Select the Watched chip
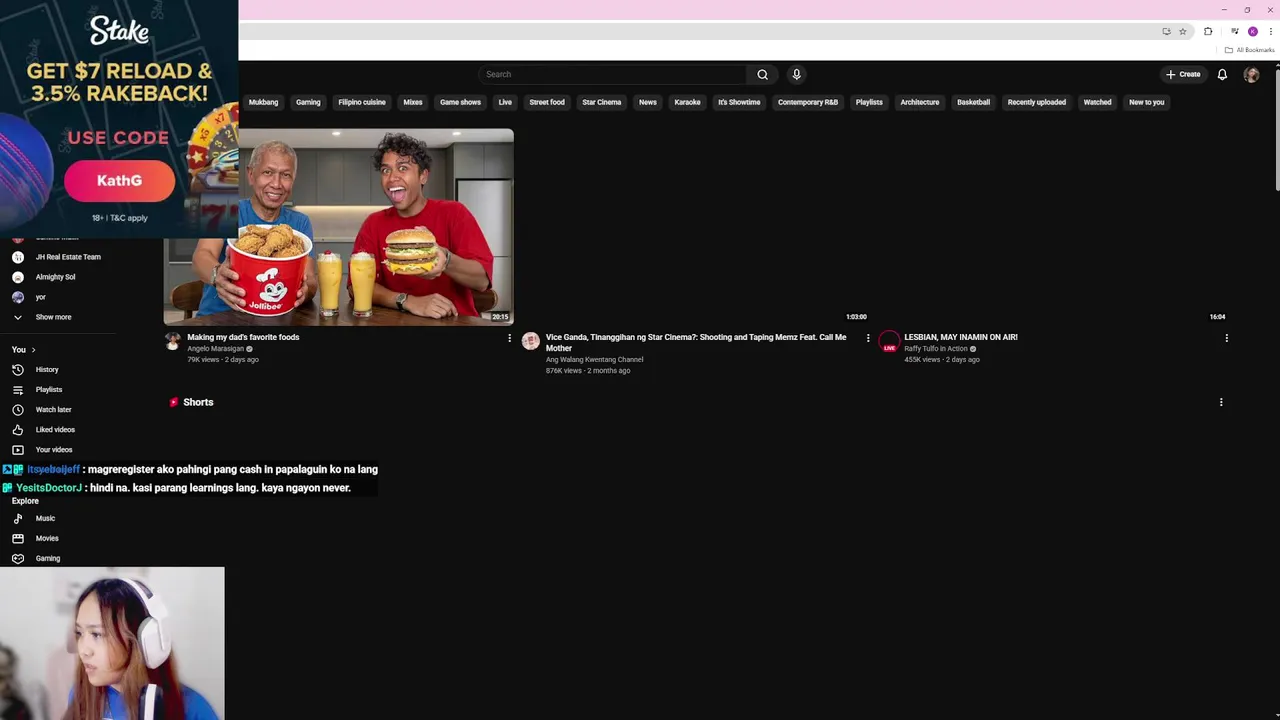 (1097, 102)
